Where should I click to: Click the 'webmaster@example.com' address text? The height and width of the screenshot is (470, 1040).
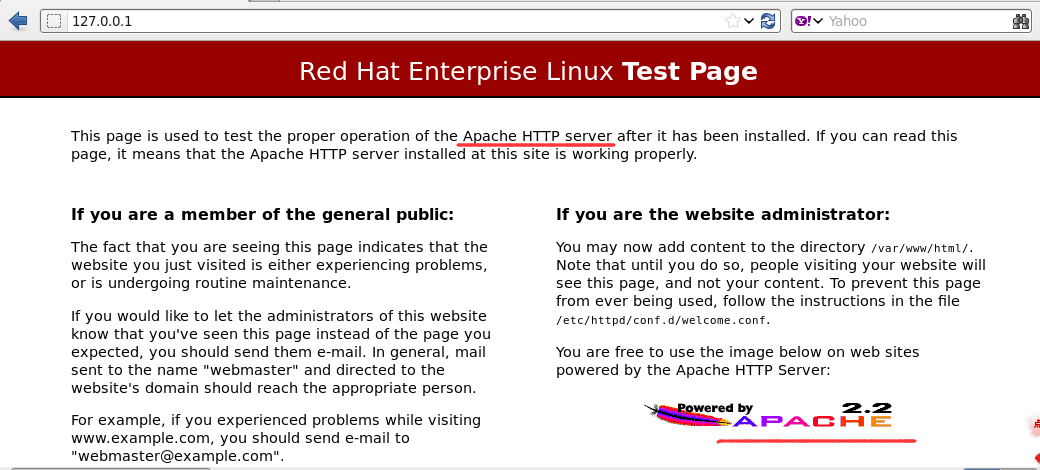[x=178, y=456]
